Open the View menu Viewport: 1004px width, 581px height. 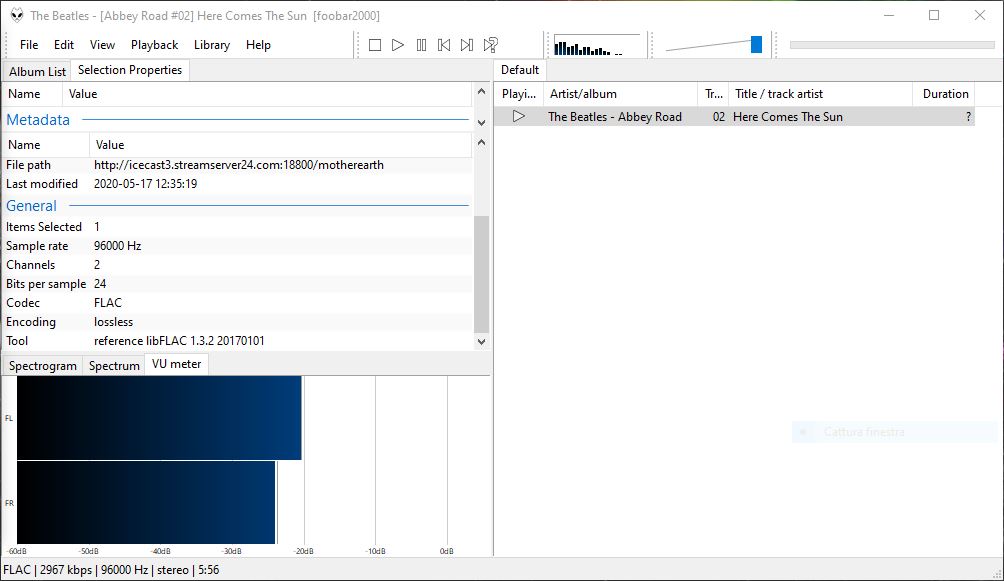click(102, 45)
